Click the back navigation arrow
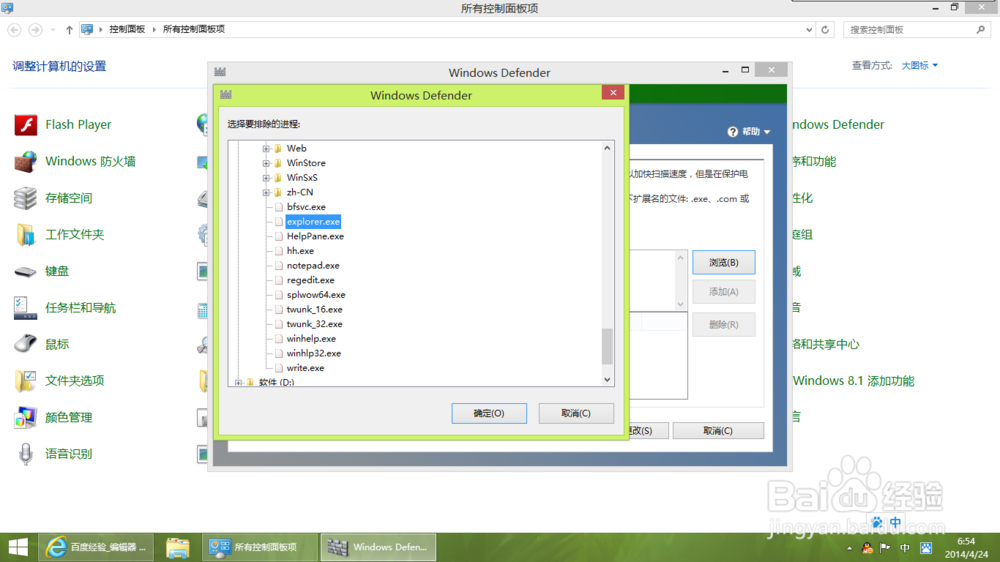The height and width of the screenshot is (562, 1000). [x=14, y=29]
